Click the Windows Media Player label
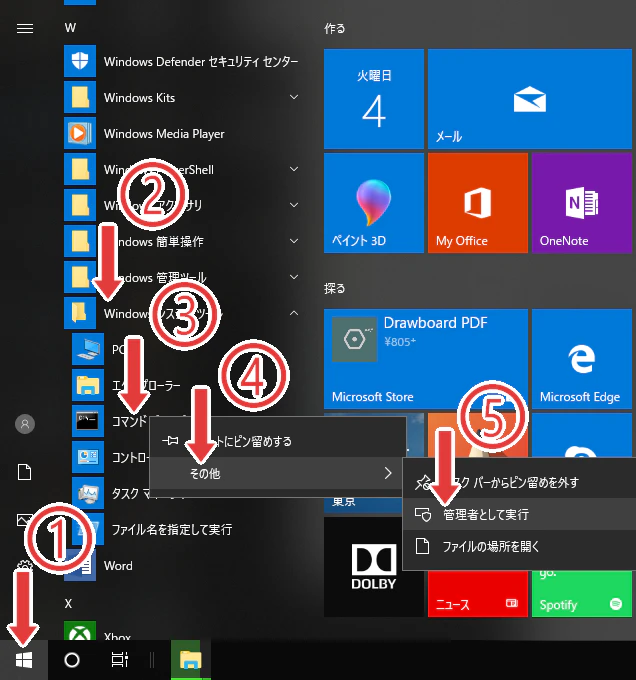 [164, 134]
